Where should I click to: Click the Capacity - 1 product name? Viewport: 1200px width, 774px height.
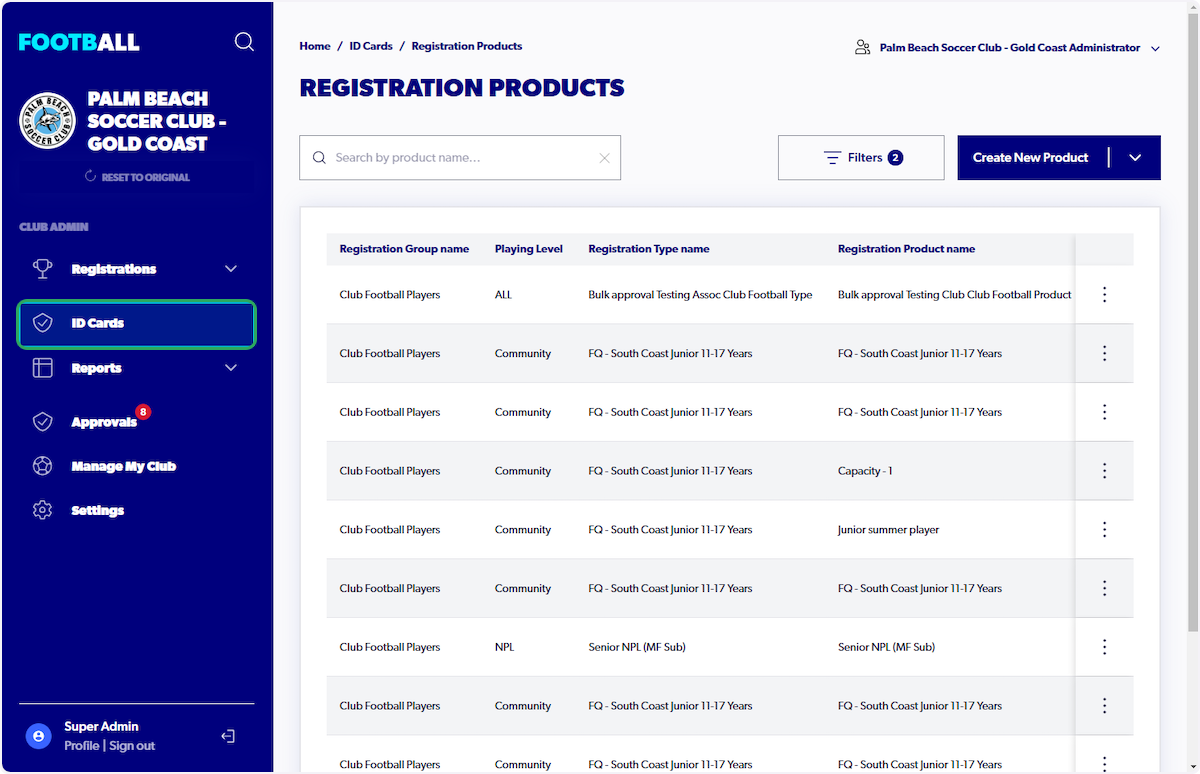(865, 471)
